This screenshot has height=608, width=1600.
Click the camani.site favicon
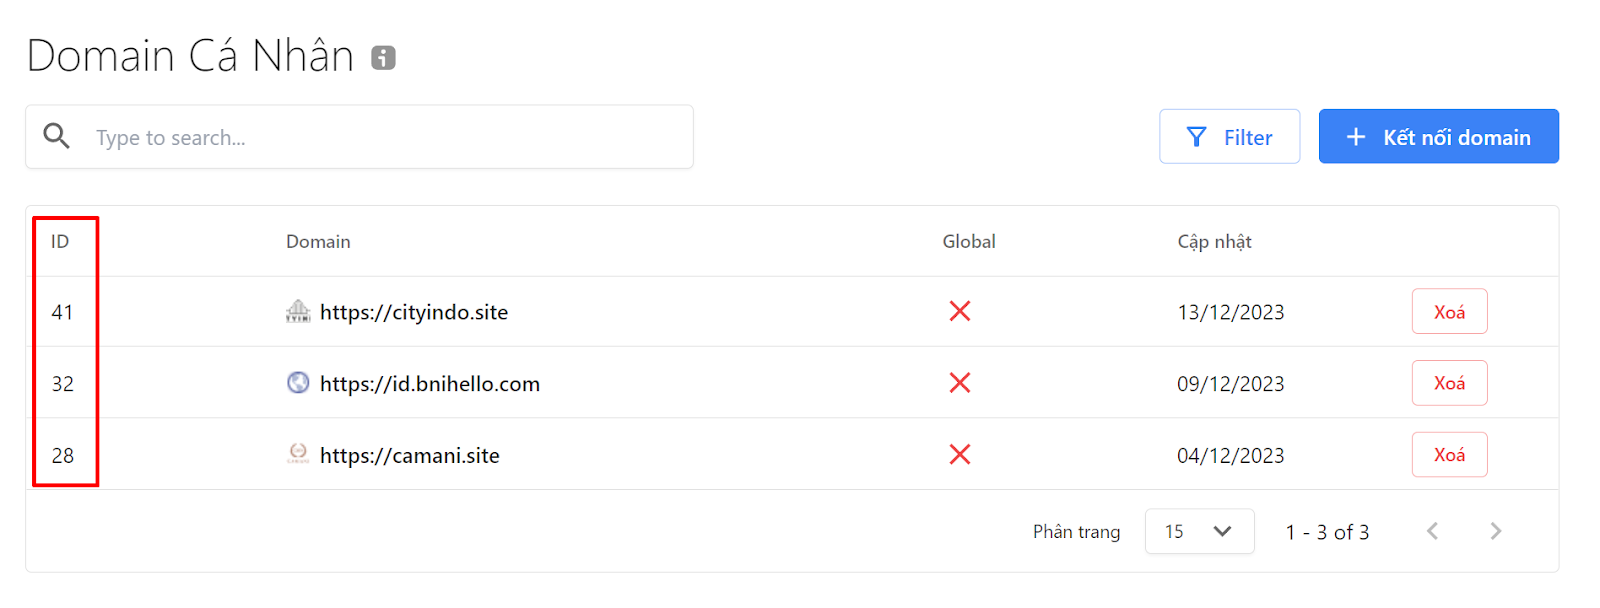pyautogui.click(x=298, y=454)
